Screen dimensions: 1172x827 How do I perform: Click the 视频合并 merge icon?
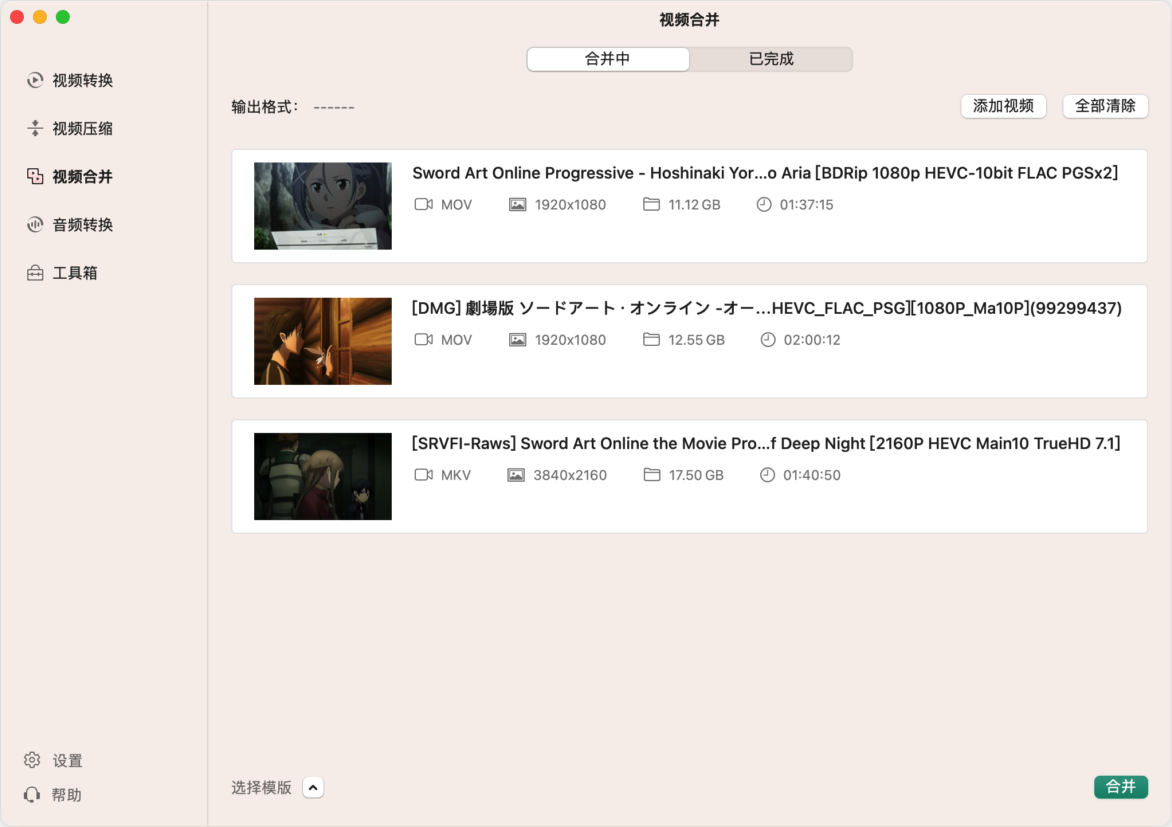coord(35,176)
